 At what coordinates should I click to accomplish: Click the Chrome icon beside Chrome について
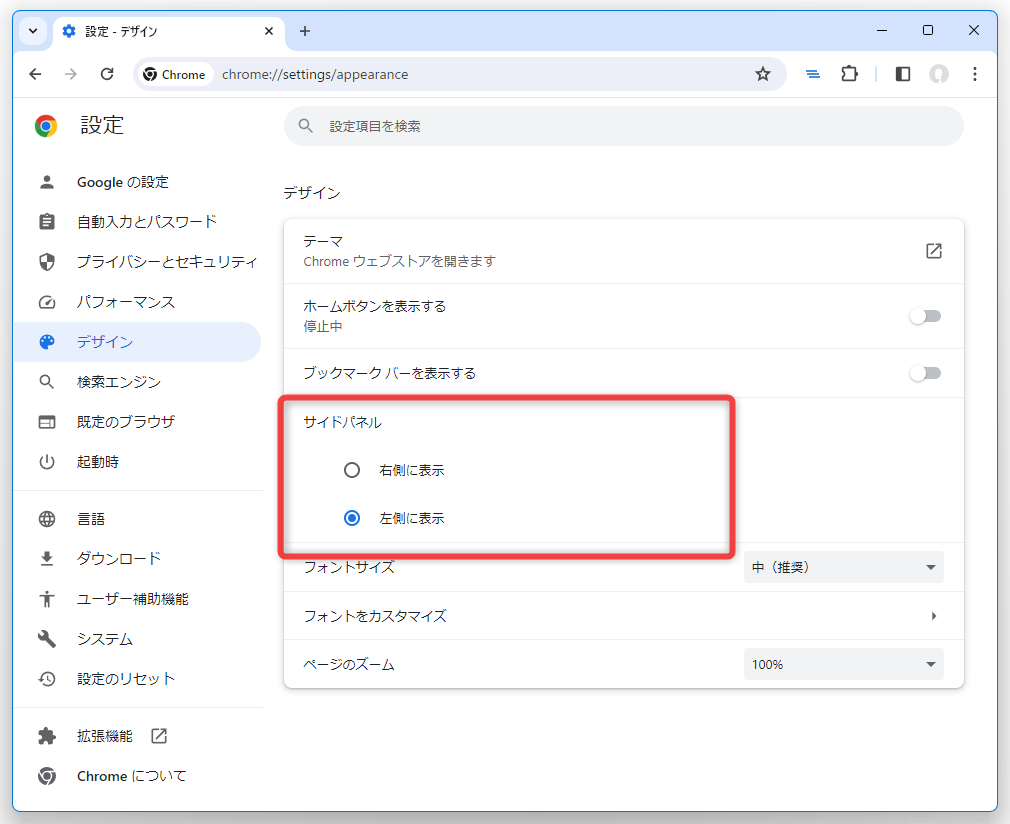click(47, 776)
